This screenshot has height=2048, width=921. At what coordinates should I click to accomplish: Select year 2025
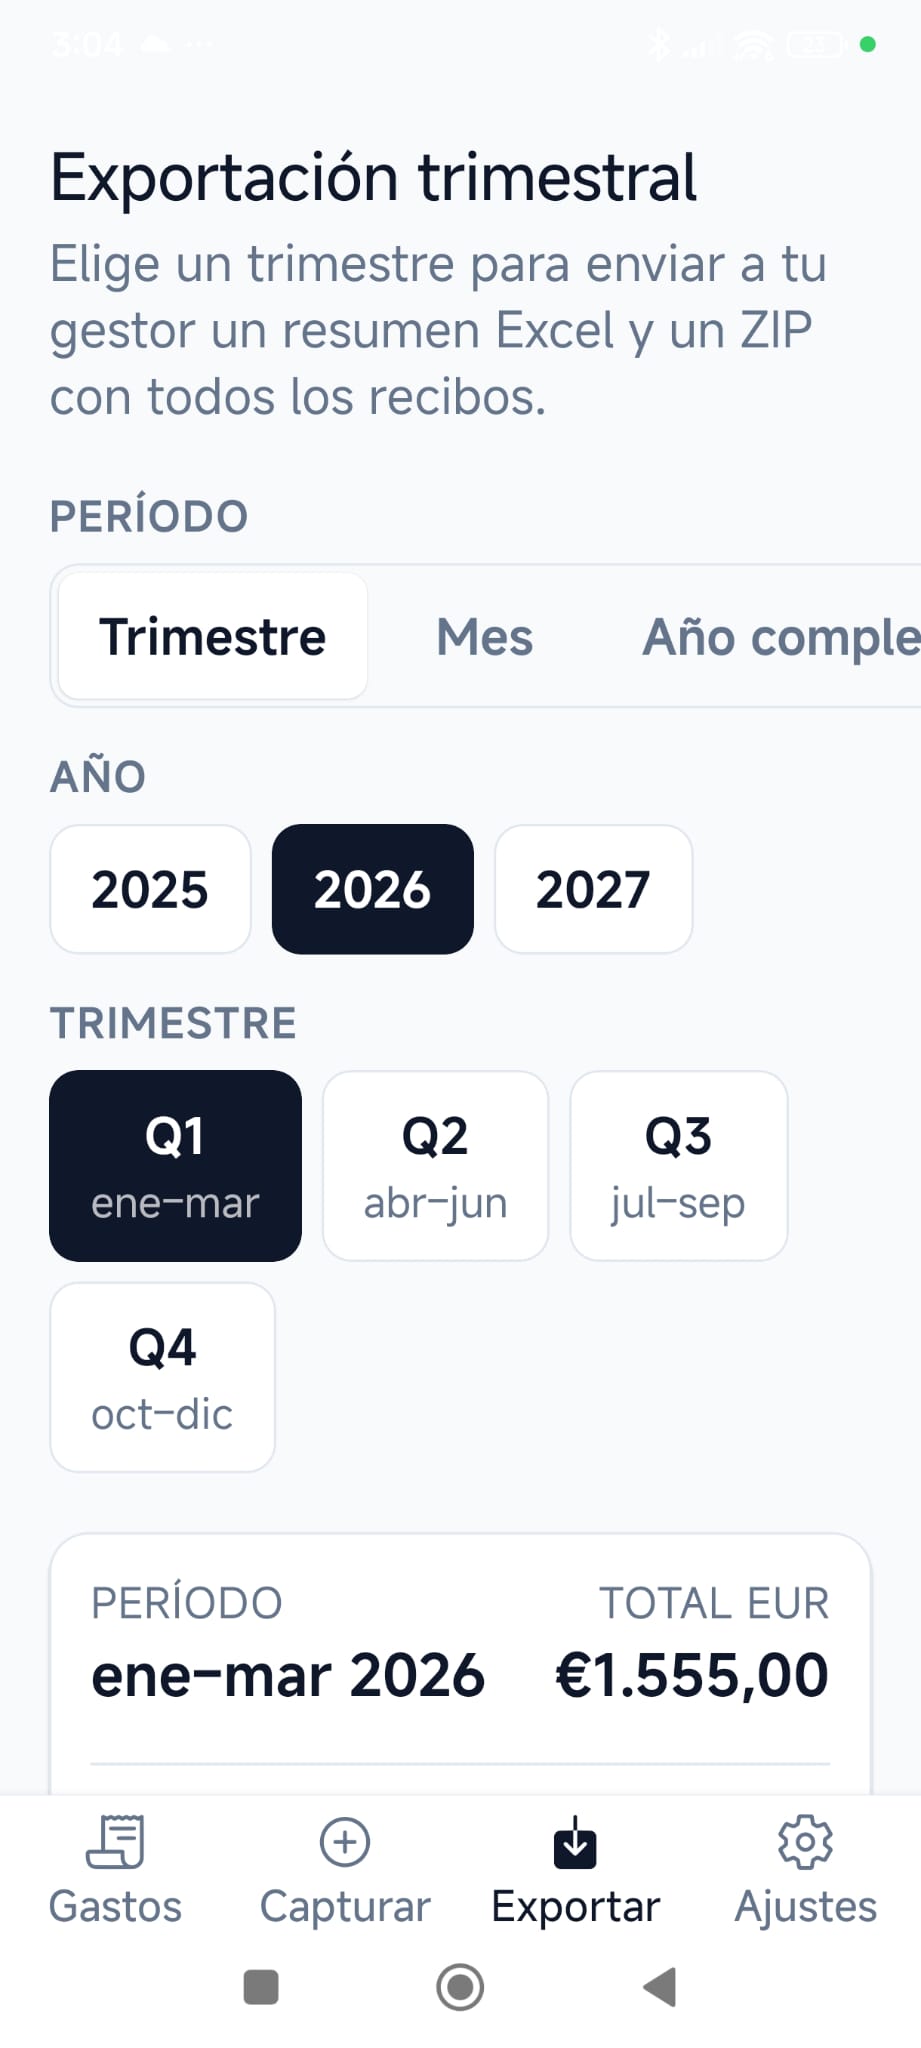click(150, 889)
